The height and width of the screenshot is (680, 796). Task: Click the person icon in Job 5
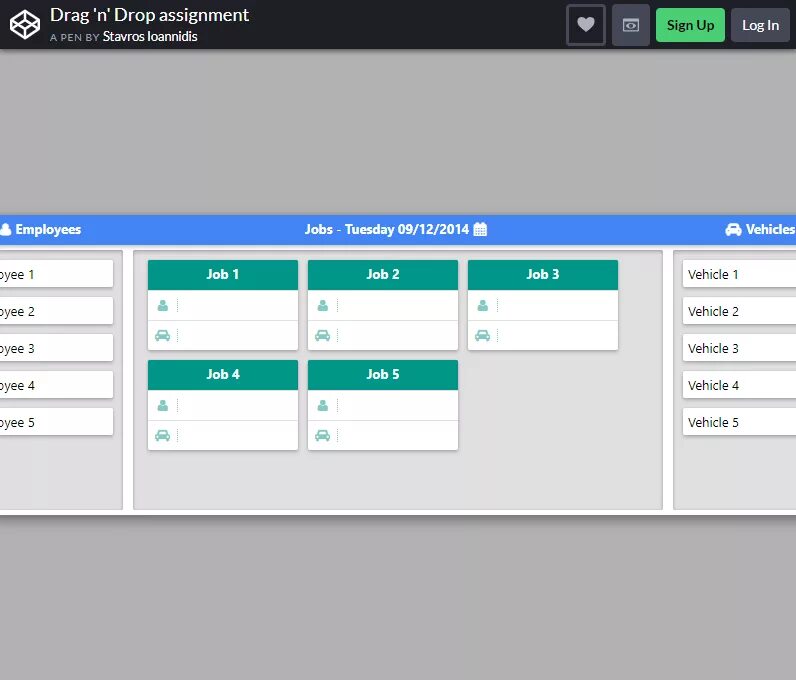(322, 405)
